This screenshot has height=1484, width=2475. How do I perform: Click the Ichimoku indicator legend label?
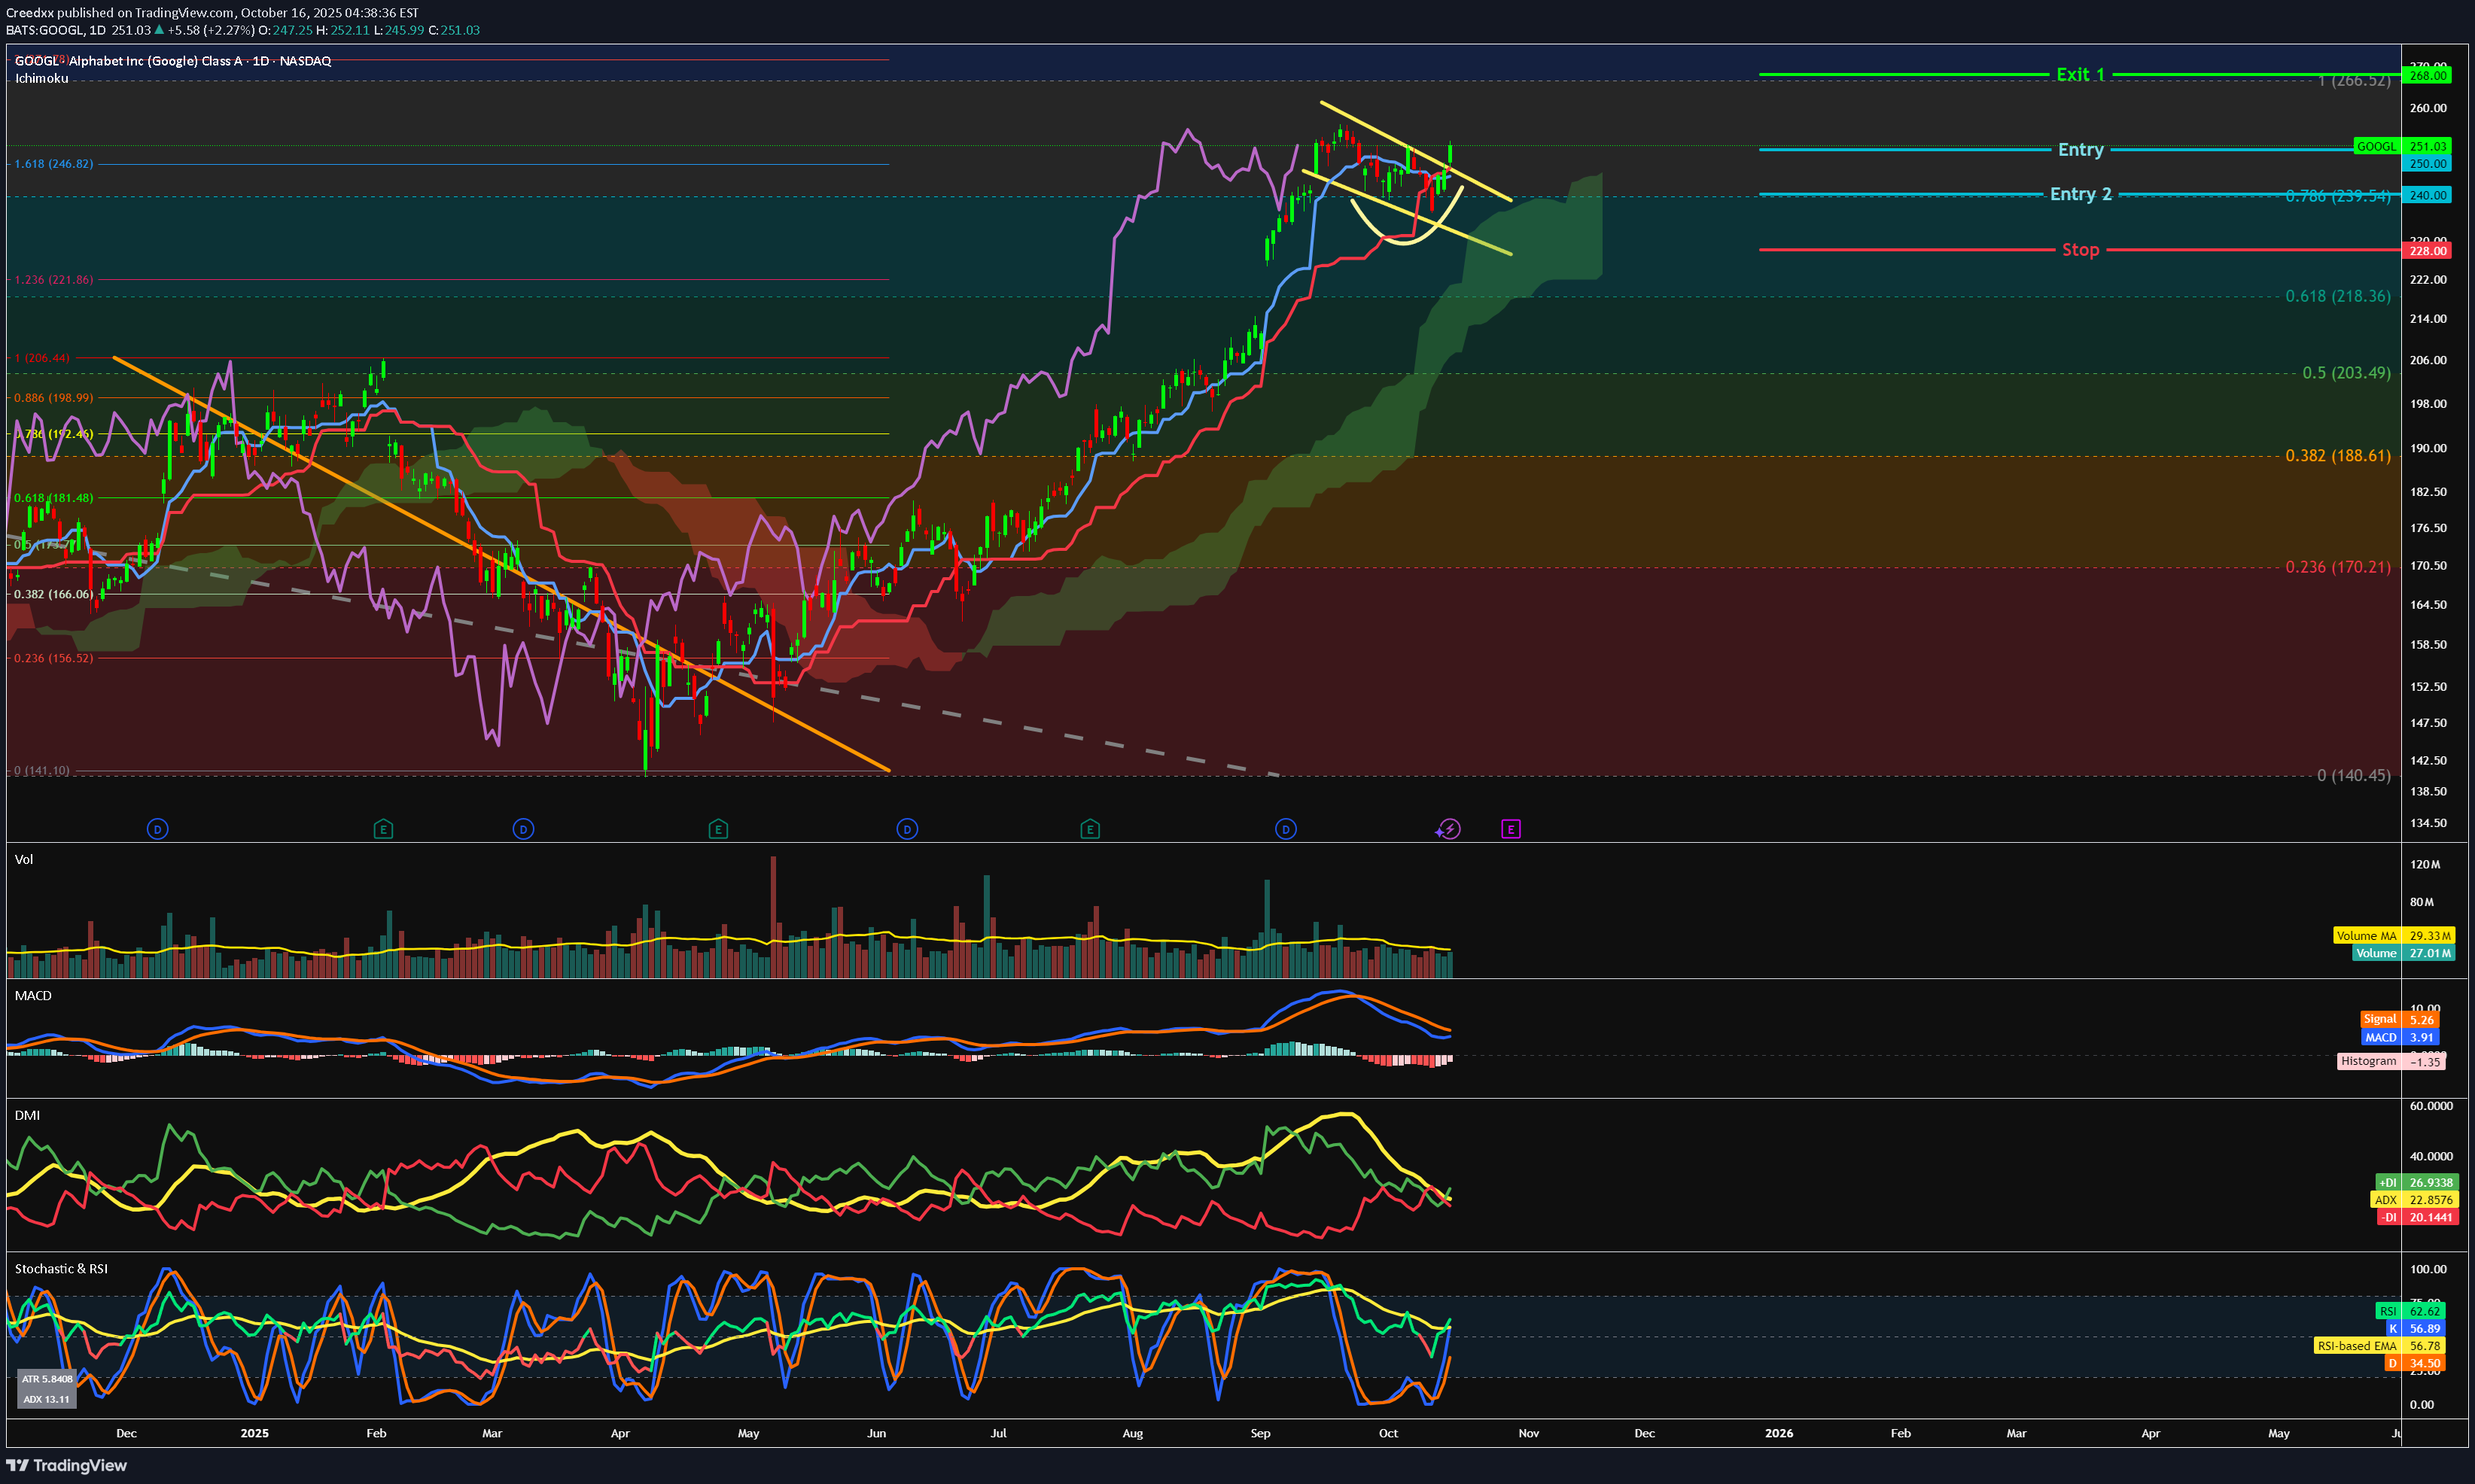(x=42, y=78)
